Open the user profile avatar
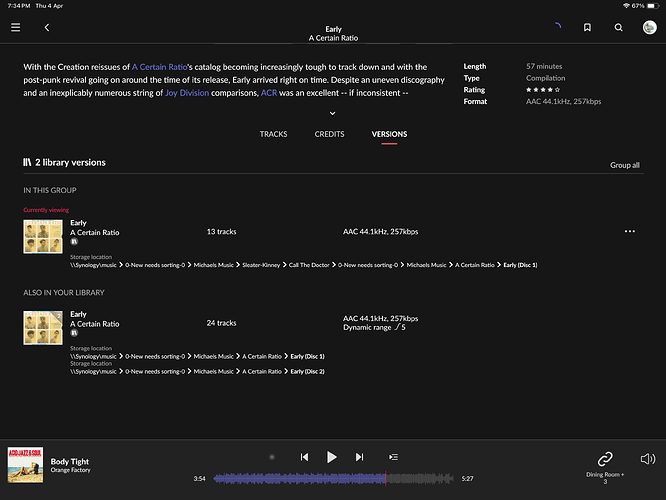 (649, 28)
